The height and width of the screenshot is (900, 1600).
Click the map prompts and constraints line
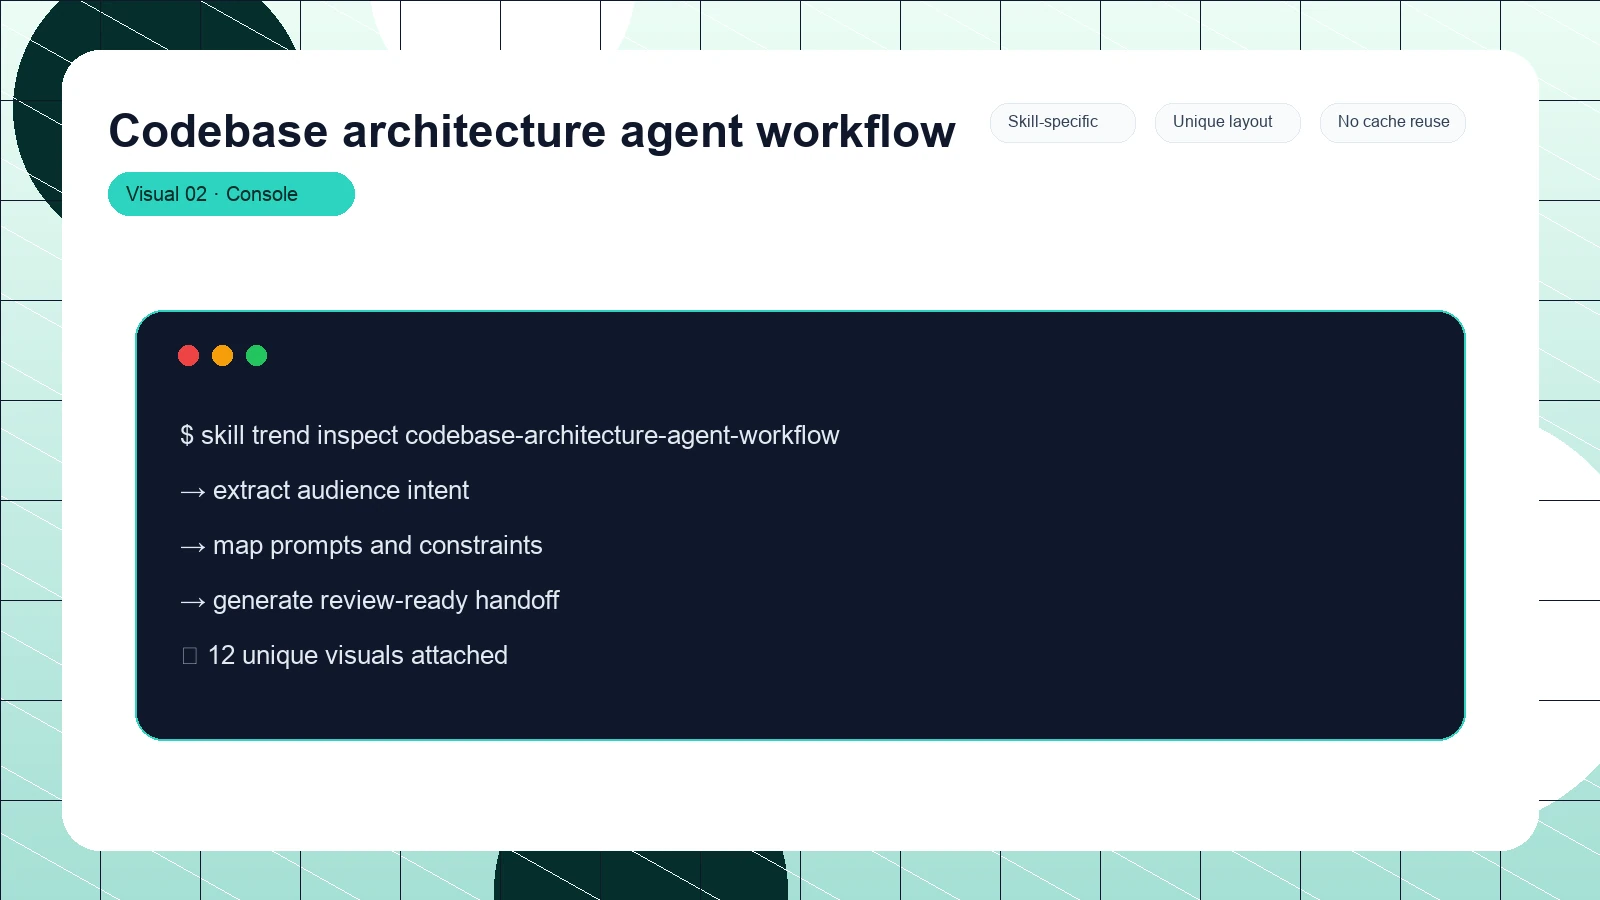360,545
